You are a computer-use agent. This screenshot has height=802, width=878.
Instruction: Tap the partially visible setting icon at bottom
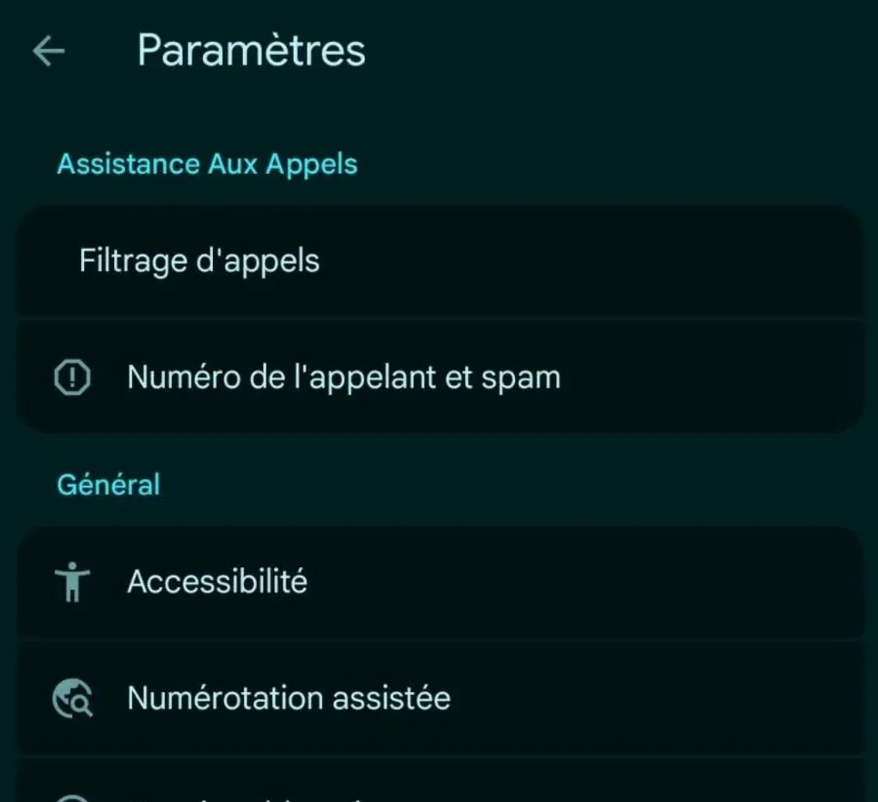point(72,795)
